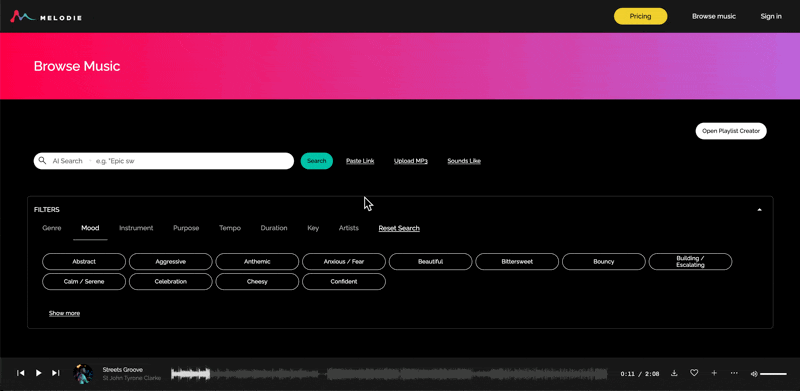
Task: Download the current track
Action: click(674, 373)
